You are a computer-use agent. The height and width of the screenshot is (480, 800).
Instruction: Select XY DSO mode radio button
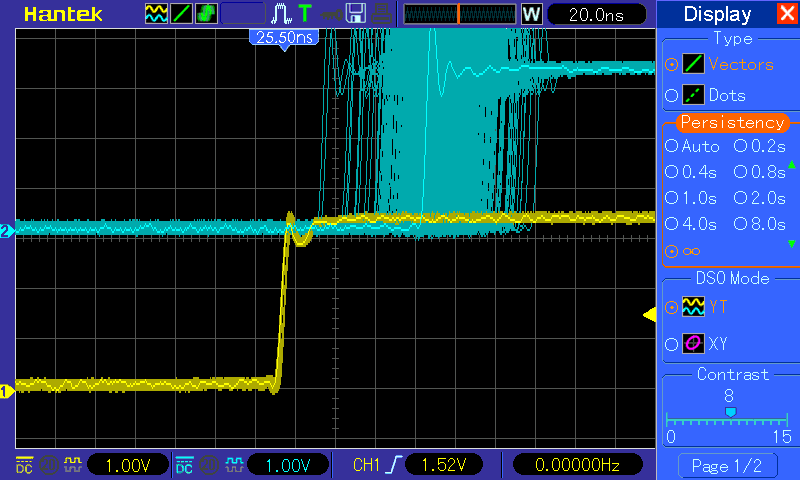671,344
